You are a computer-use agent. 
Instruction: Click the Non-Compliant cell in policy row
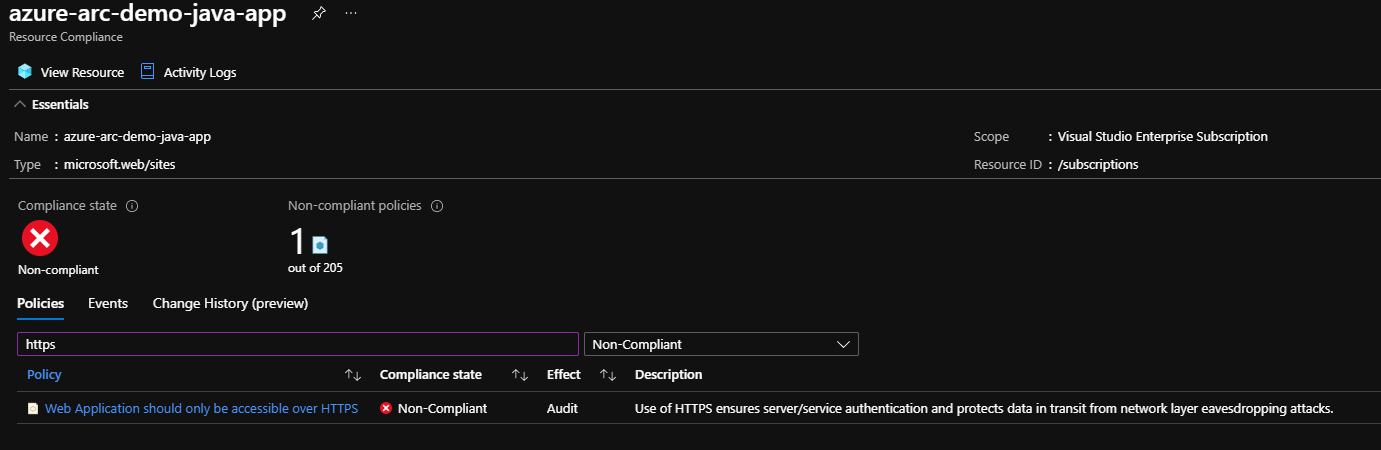pyautogui.click(x=434, y=408)
